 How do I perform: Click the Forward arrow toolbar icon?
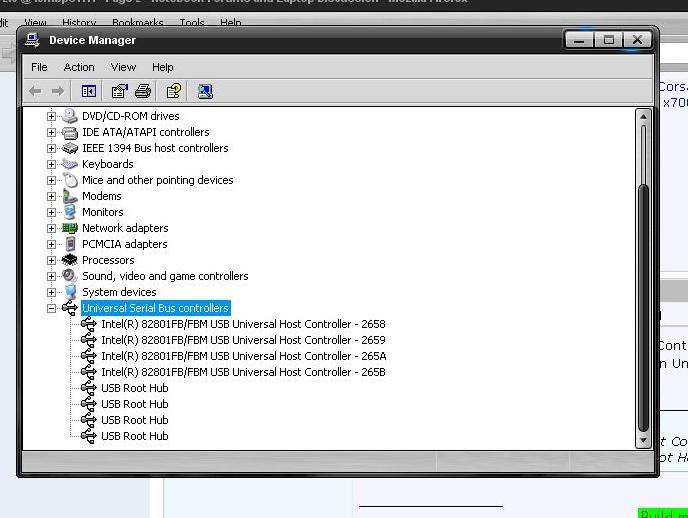click(x=58, y=91)
